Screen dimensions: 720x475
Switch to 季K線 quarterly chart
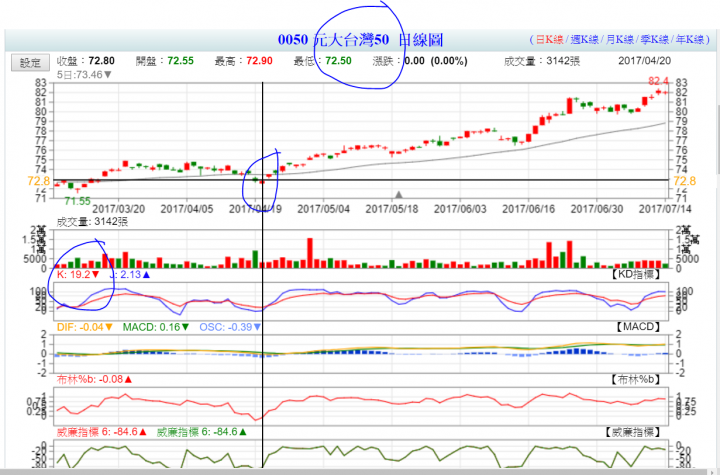pos(654,40)
